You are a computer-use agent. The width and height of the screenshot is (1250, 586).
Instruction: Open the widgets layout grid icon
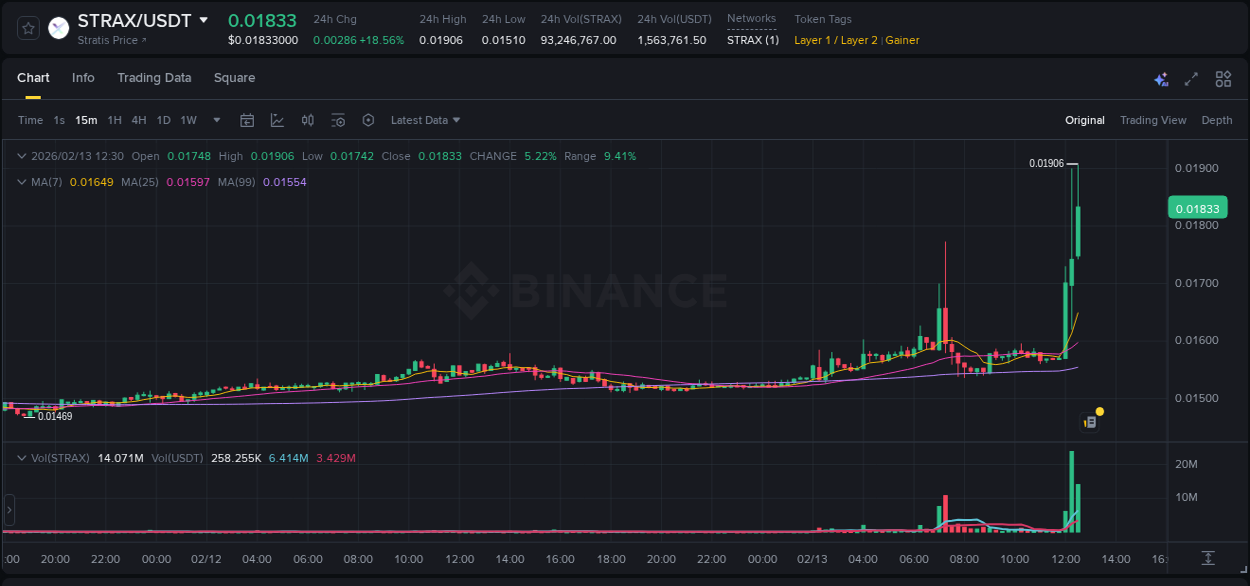[x=1222, y=78]
